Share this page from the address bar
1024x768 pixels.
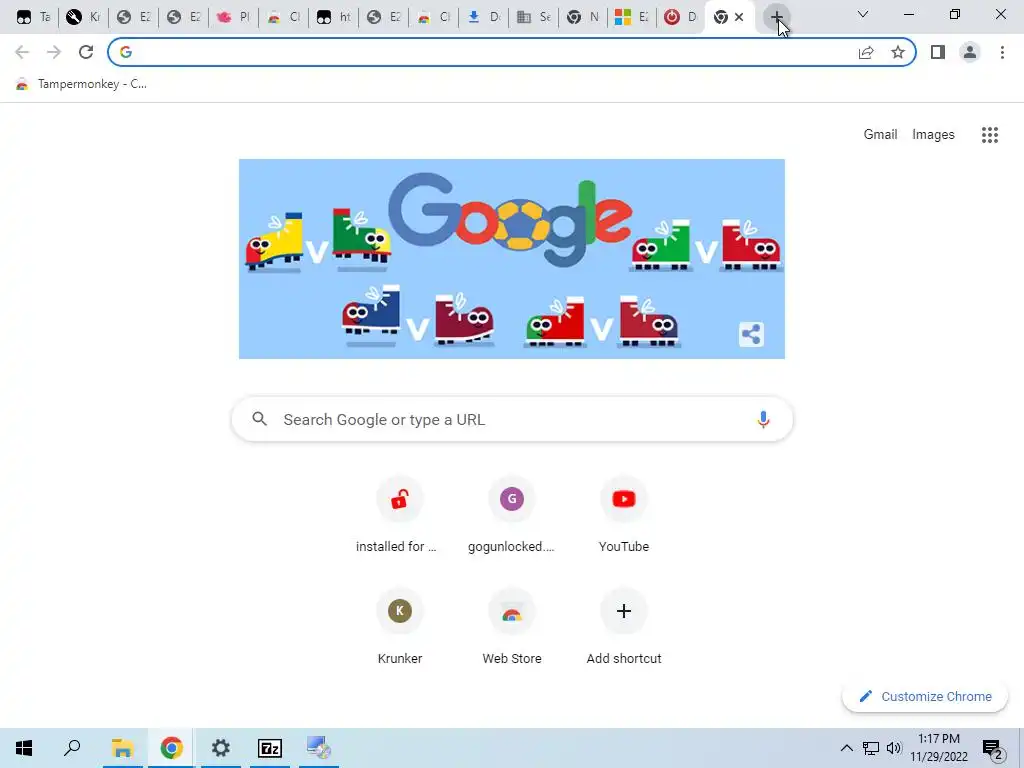(x=866, y=52)
